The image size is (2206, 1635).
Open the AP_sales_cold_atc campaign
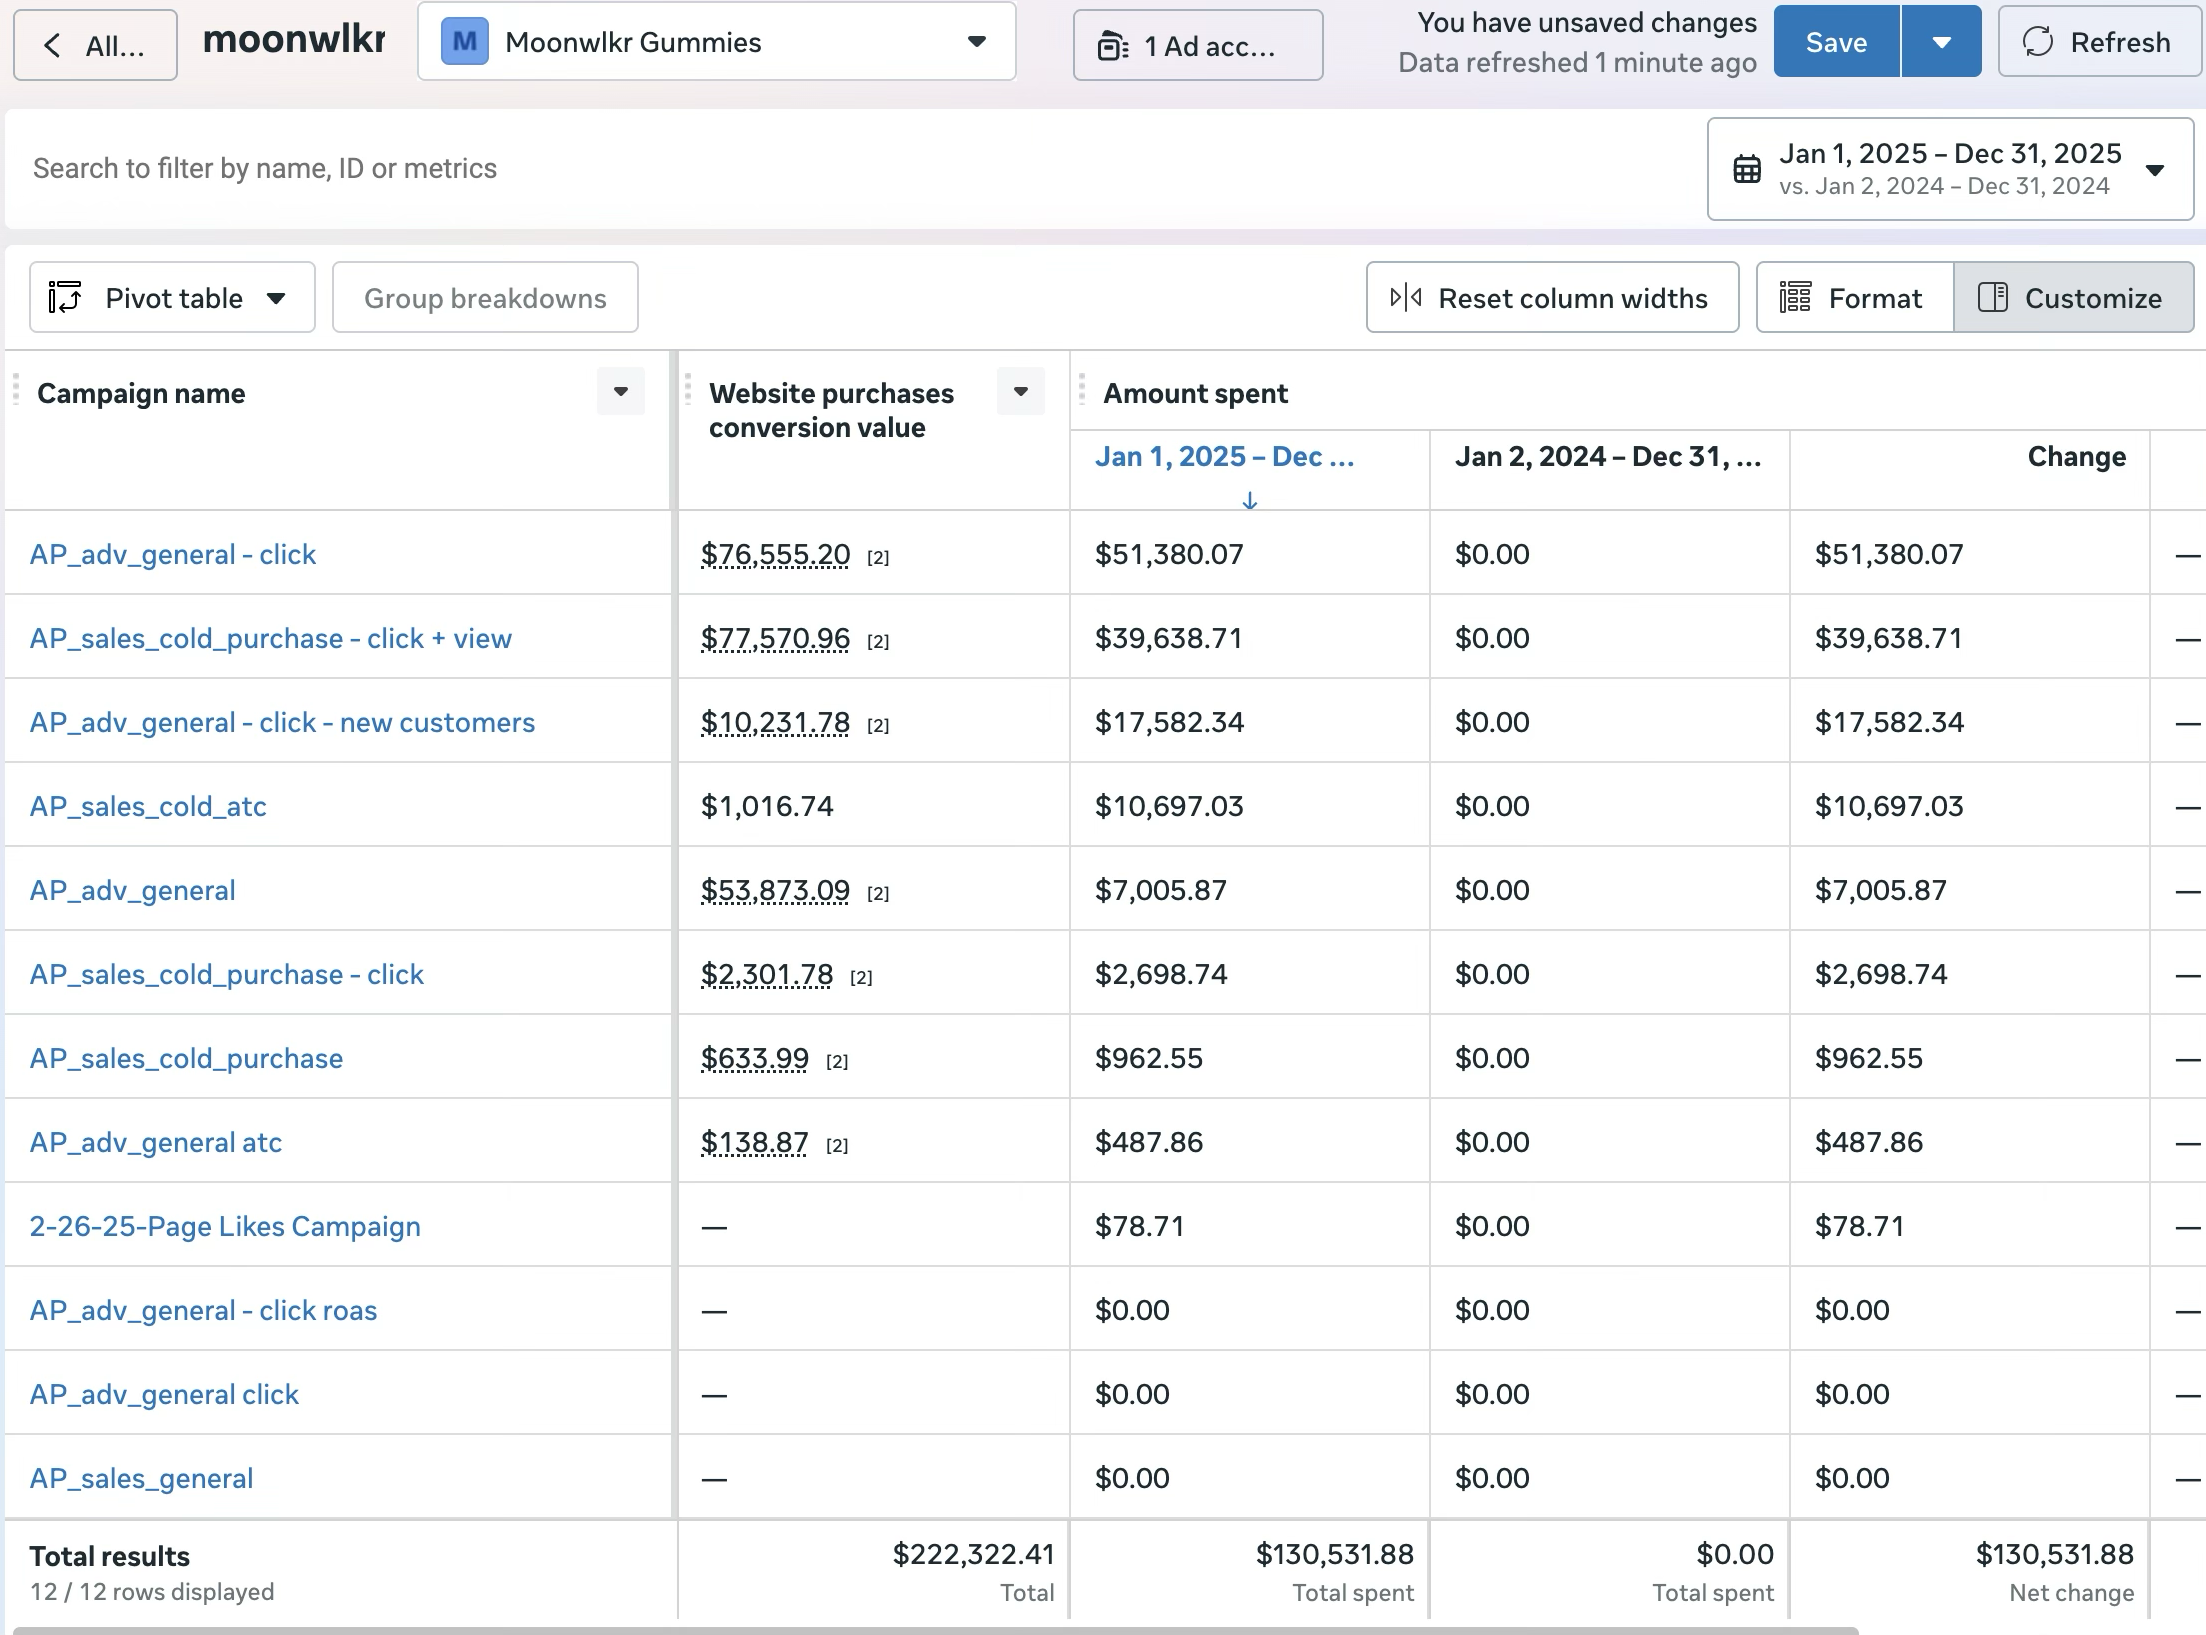click(148, 806)
